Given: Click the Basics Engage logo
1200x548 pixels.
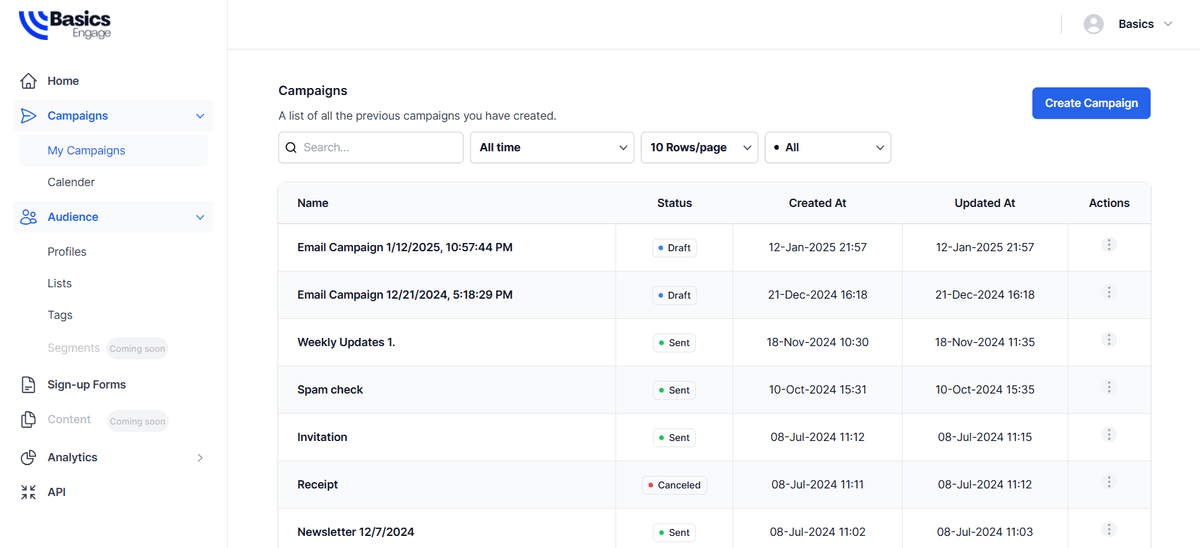Looking at the screenshot, I should pyautogui.click(x=66, y=25).
